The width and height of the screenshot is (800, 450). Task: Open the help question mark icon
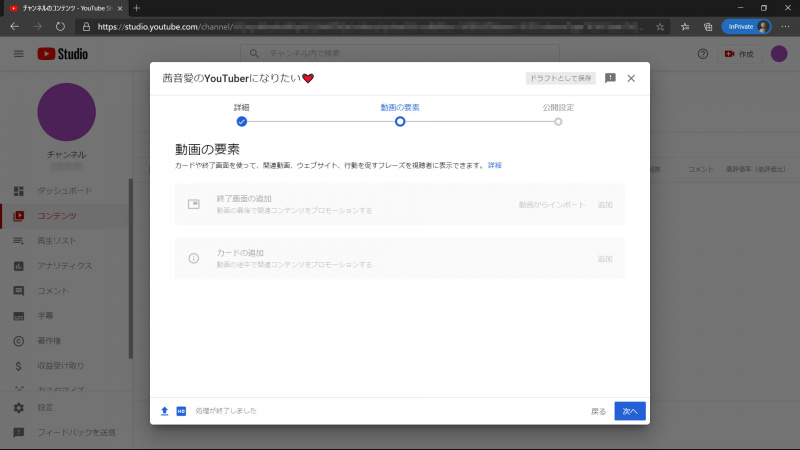(703, 54)
